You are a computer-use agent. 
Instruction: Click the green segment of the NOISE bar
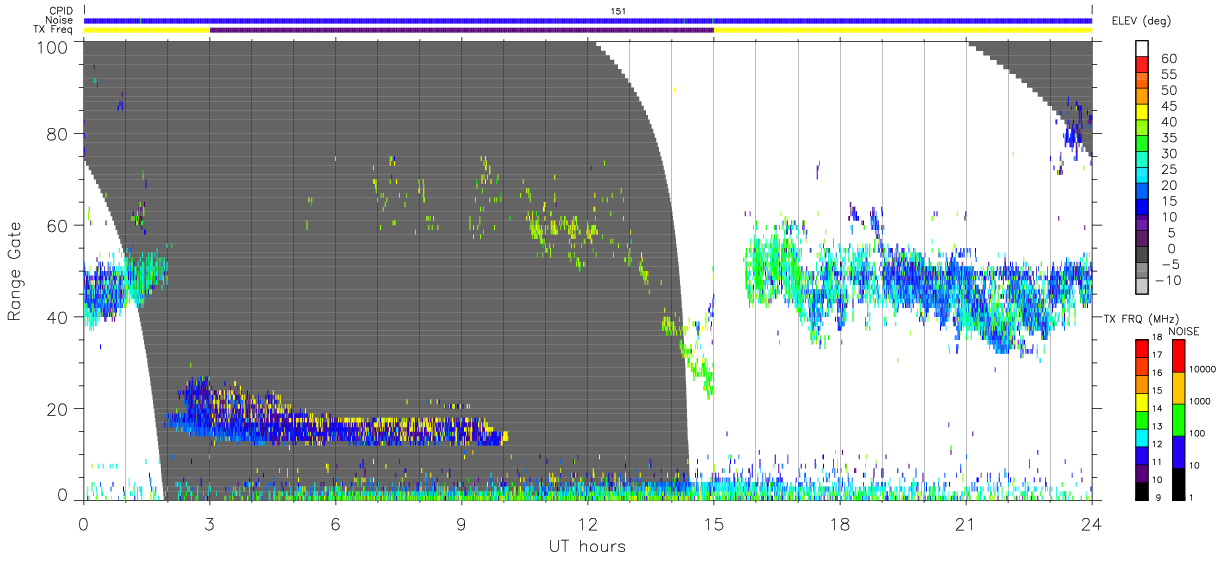(1179, 420)
